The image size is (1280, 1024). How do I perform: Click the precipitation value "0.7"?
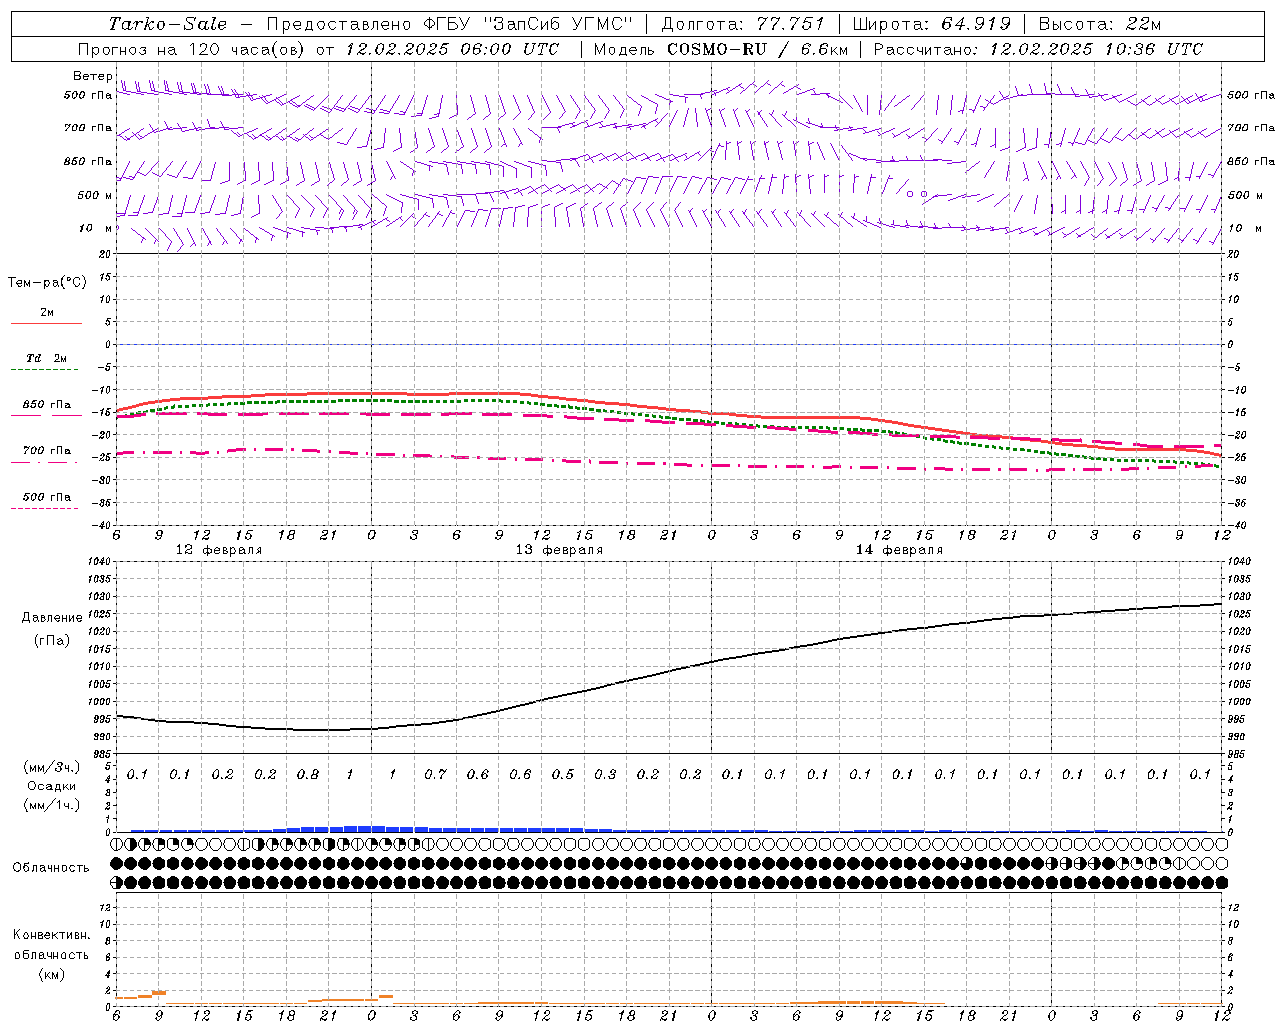(435, 775)
